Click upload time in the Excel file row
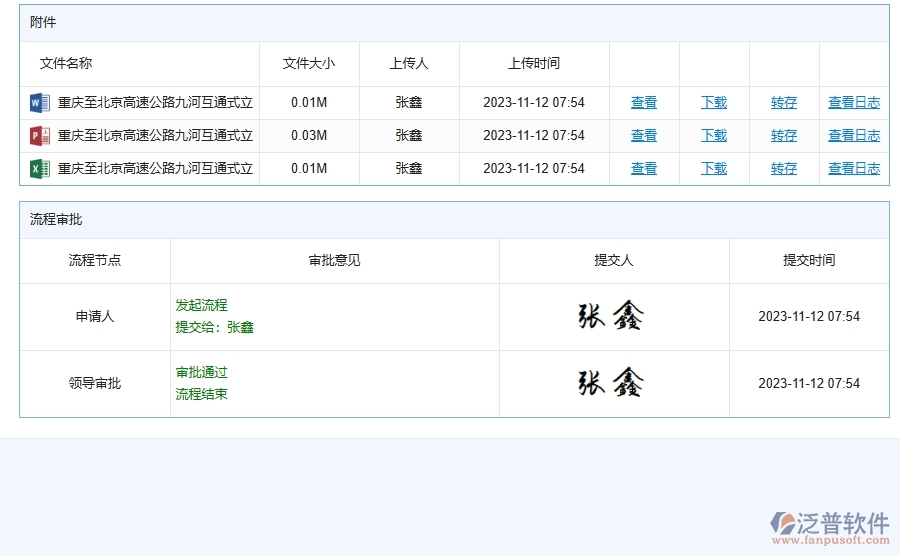 tap(534, 169)
